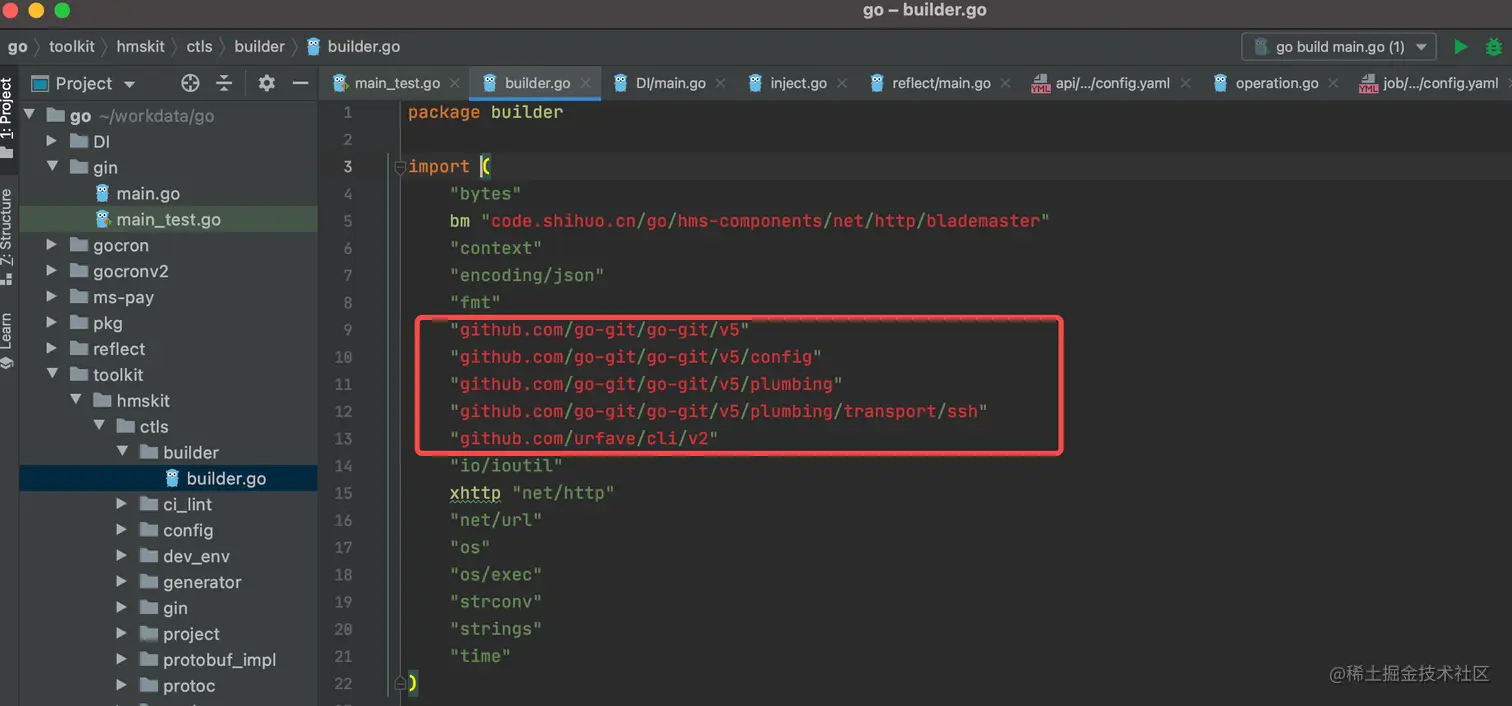Run the go build main.go configuration
This screenshot has height=706, width=1512.
point(1461,47)
